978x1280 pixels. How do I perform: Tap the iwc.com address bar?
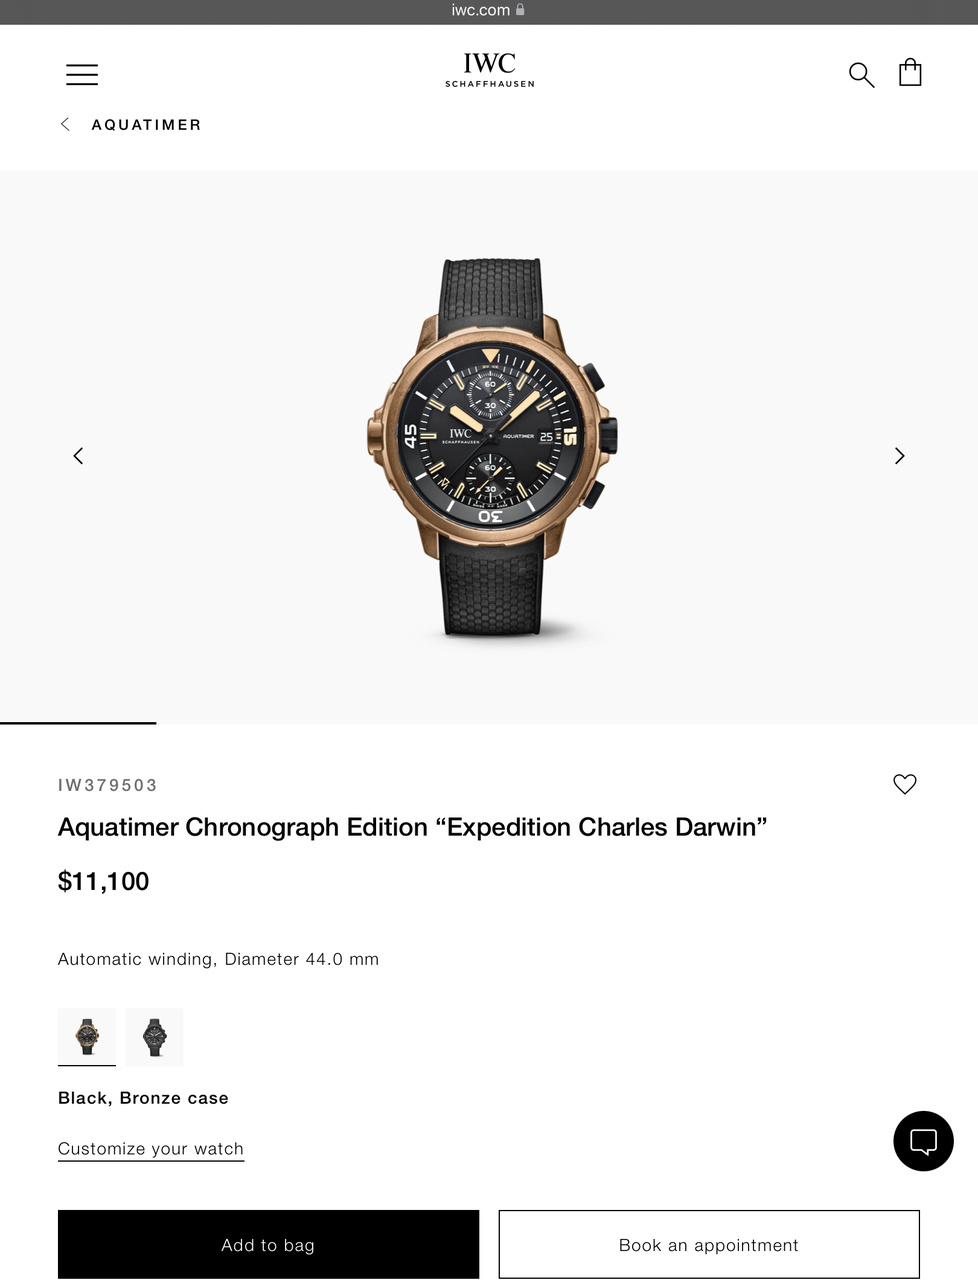(489, 11)
